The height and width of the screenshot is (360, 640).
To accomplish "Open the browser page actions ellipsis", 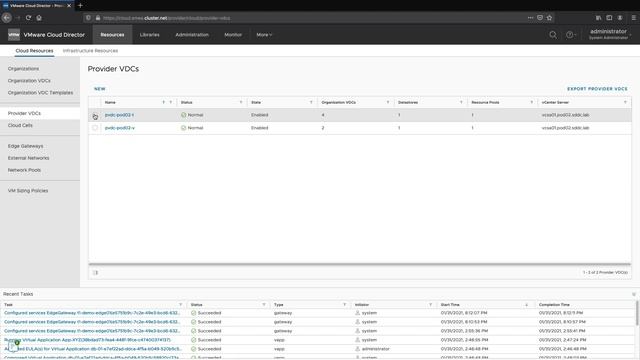I will (x=530, y=18).
